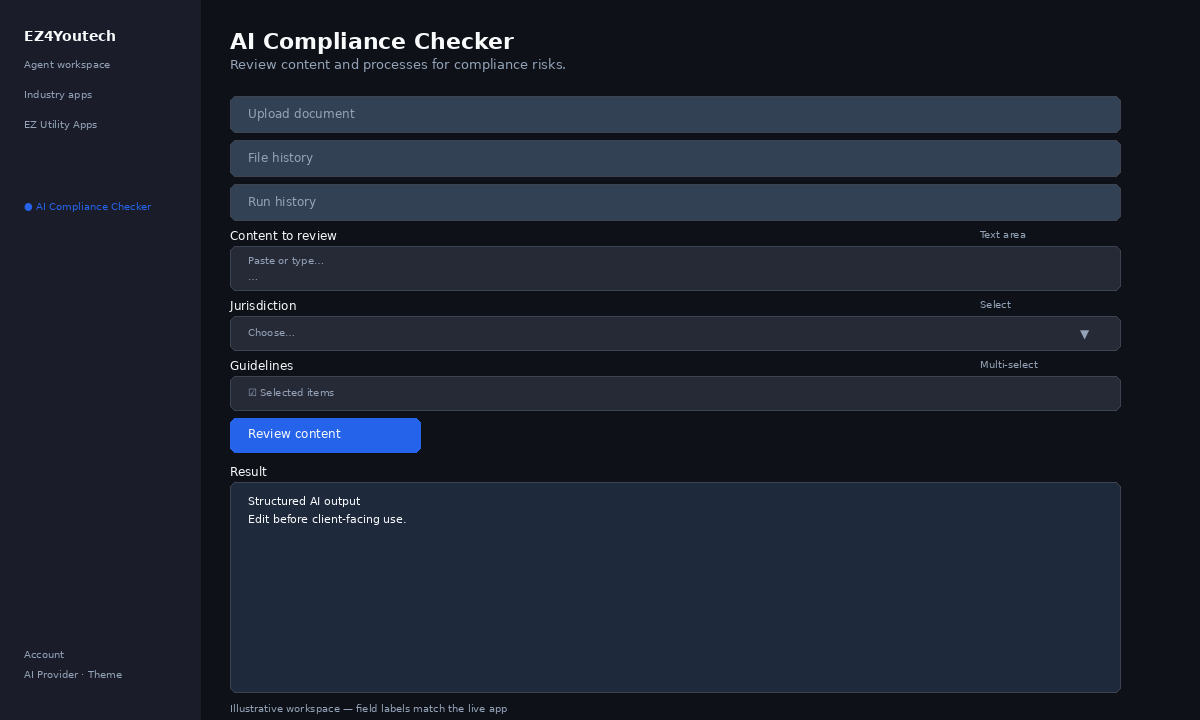Click the 'Content to review' label
The image size is (1200, 720).
(x=283, y=236)
